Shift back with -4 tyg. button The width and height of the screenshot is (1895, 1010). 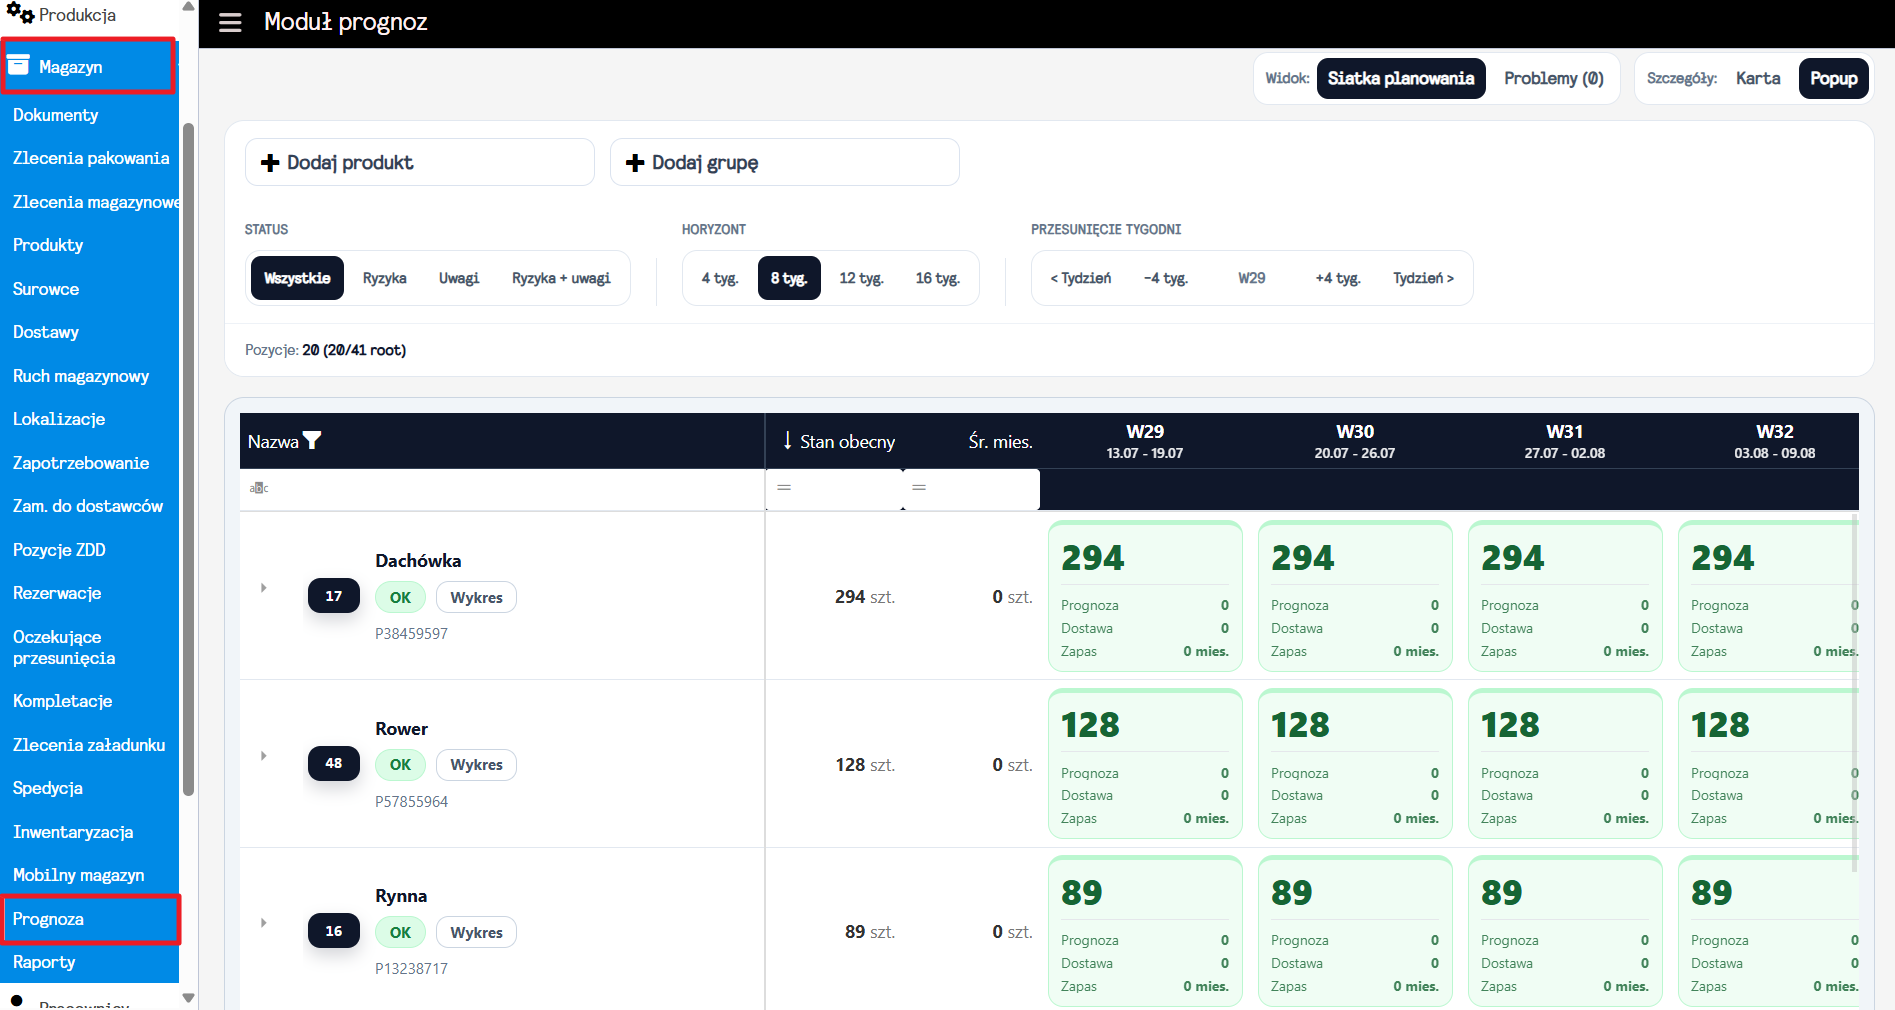(x=1166, y=278)
